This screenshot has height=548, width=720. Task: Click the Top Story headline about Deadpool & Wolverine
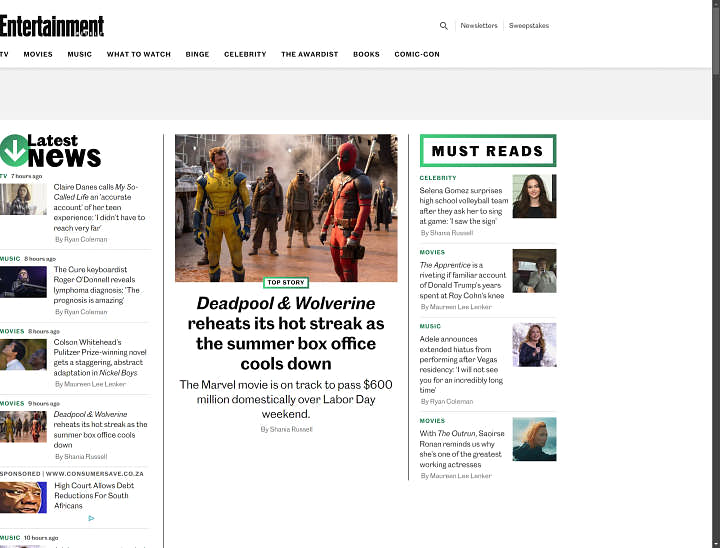coord(286,333)
